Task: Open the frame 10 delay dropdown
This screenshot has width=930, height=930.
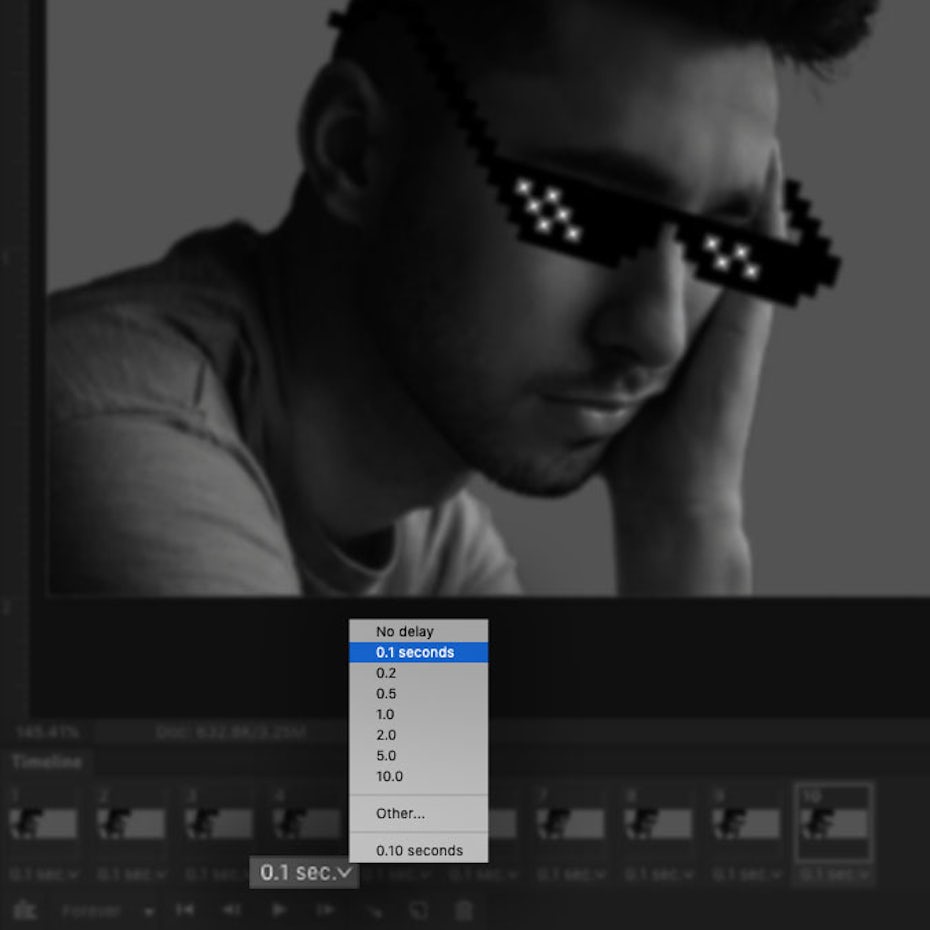Action: click(x=832, y=874)
